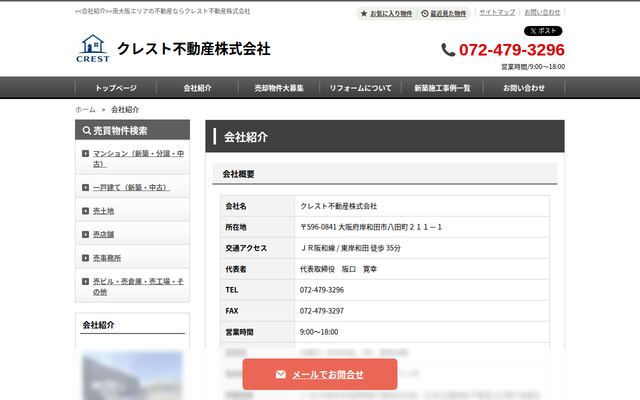This screenshot has width=640, height=400.
Task: Open 新築施工事例一覧 in the navigation bar
Action: tap(442, 88)
